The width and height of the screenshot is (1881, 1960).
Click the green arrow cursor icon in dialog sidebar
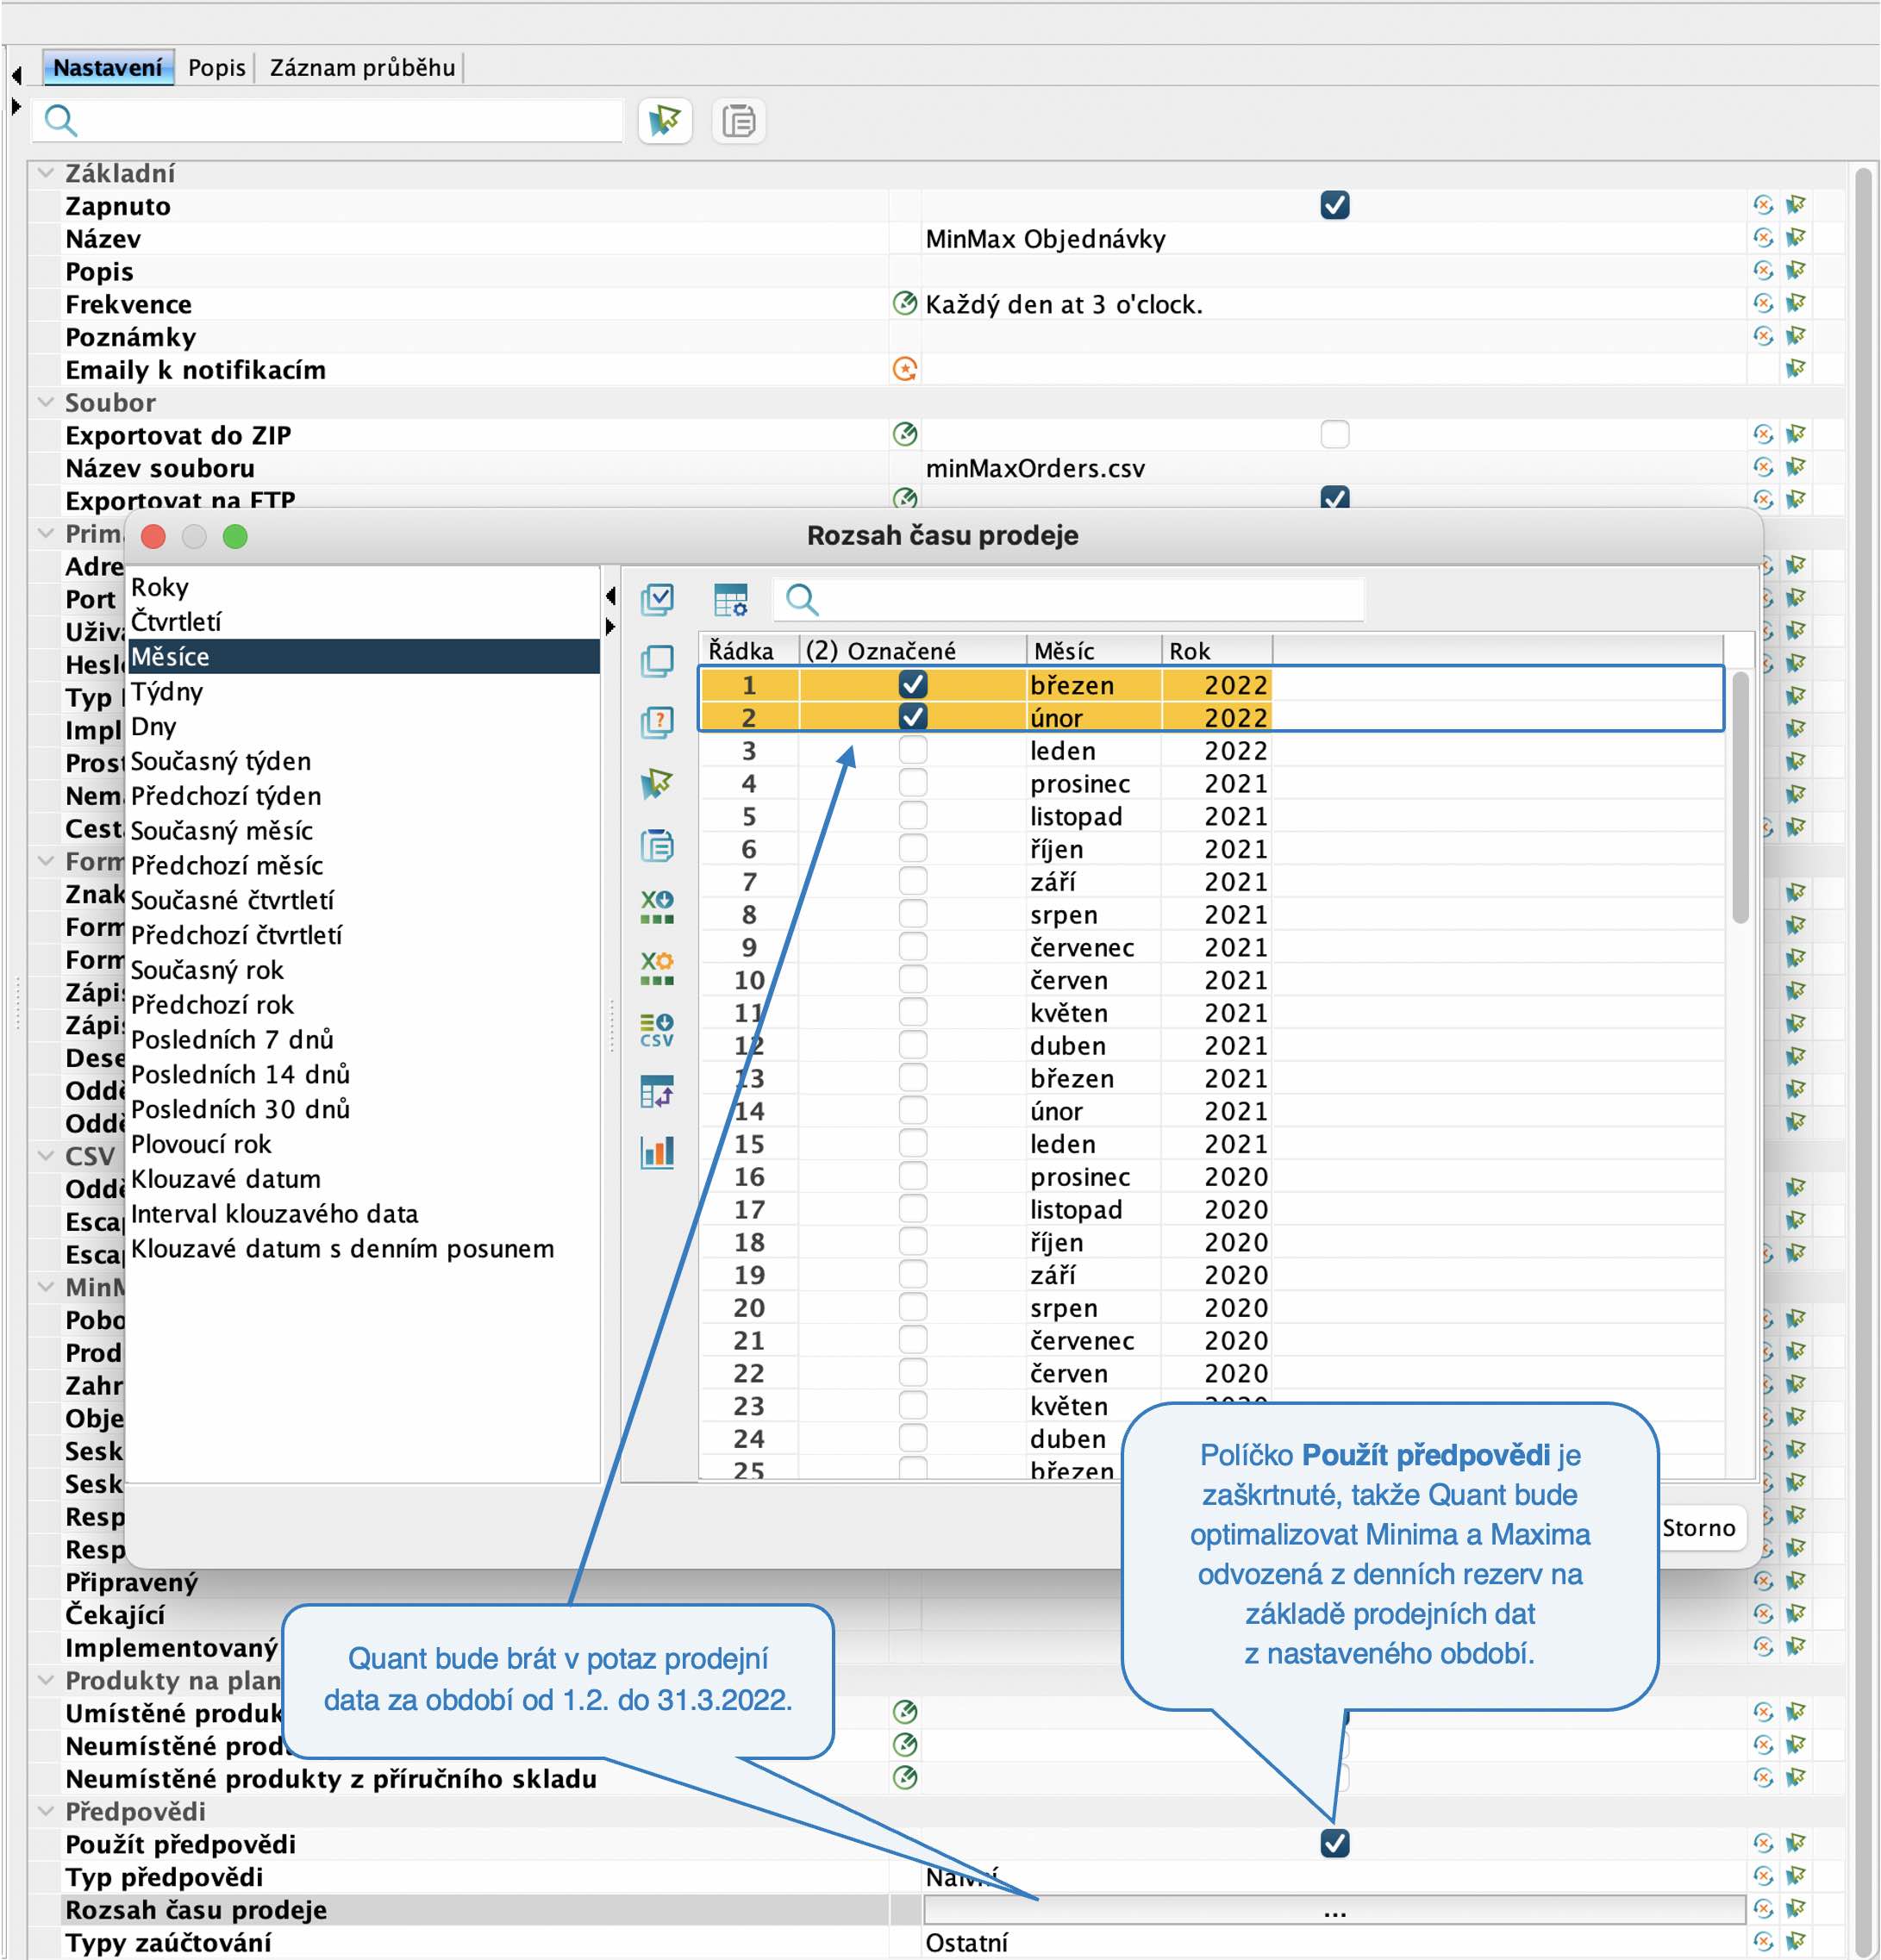coord(657,784)
